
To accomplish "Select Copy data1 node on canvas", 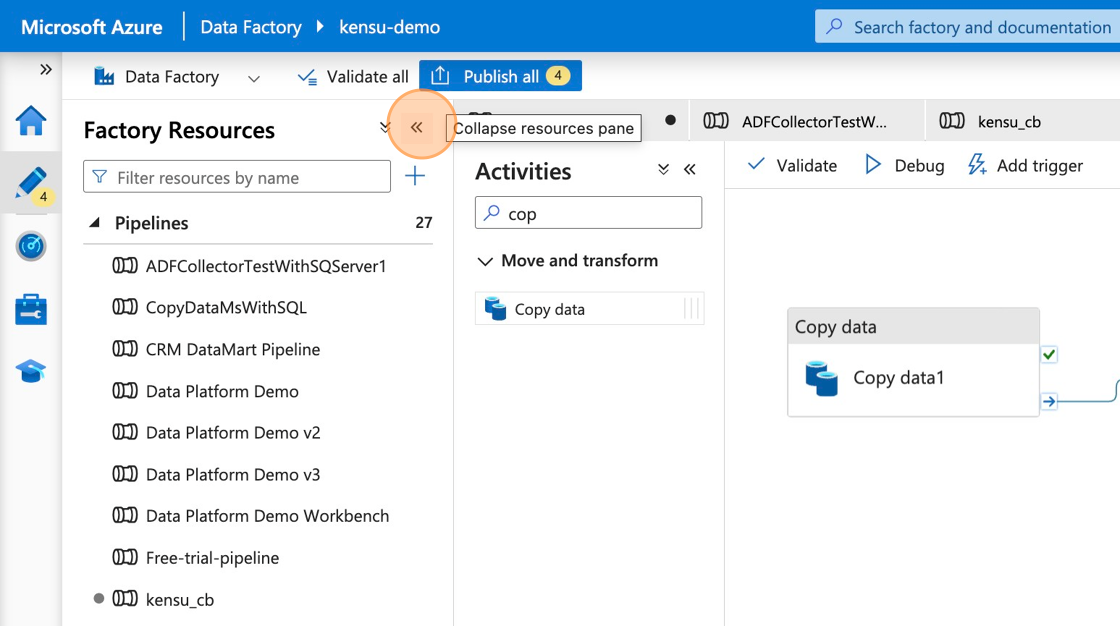I will point(913,362).
